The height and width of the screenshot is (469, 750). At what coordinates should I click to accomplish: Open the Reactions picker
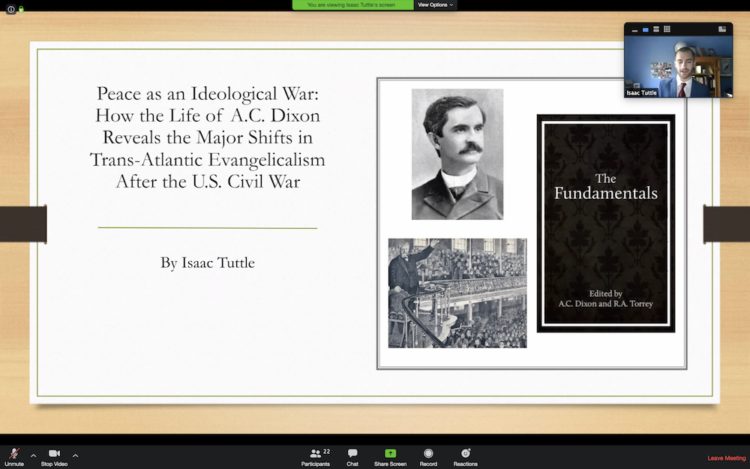click(465, 455)
